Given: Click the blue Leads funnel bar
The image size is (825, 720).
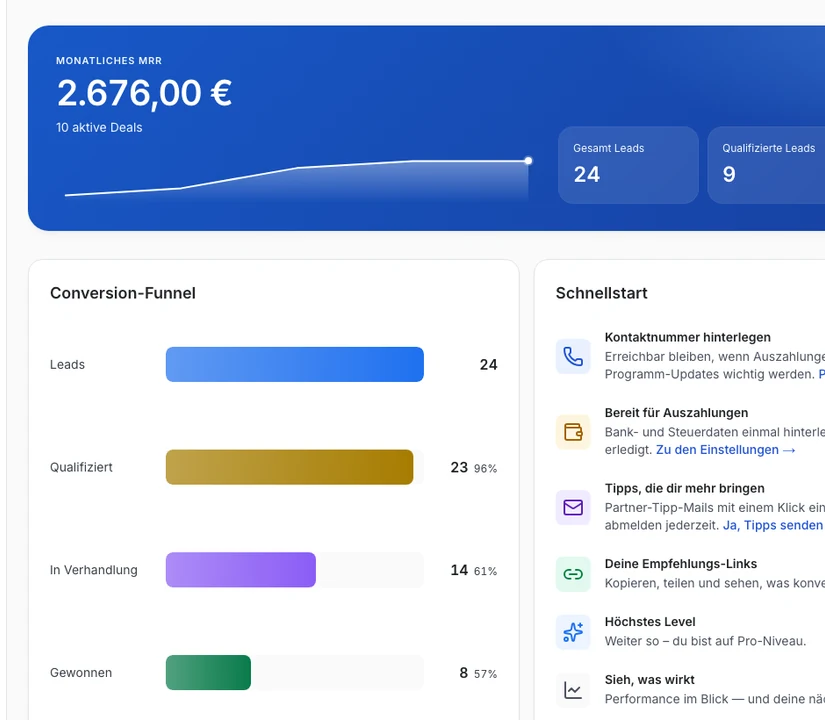Looking at the screenshot, I should pyautogui.click(x=295, y=364).
